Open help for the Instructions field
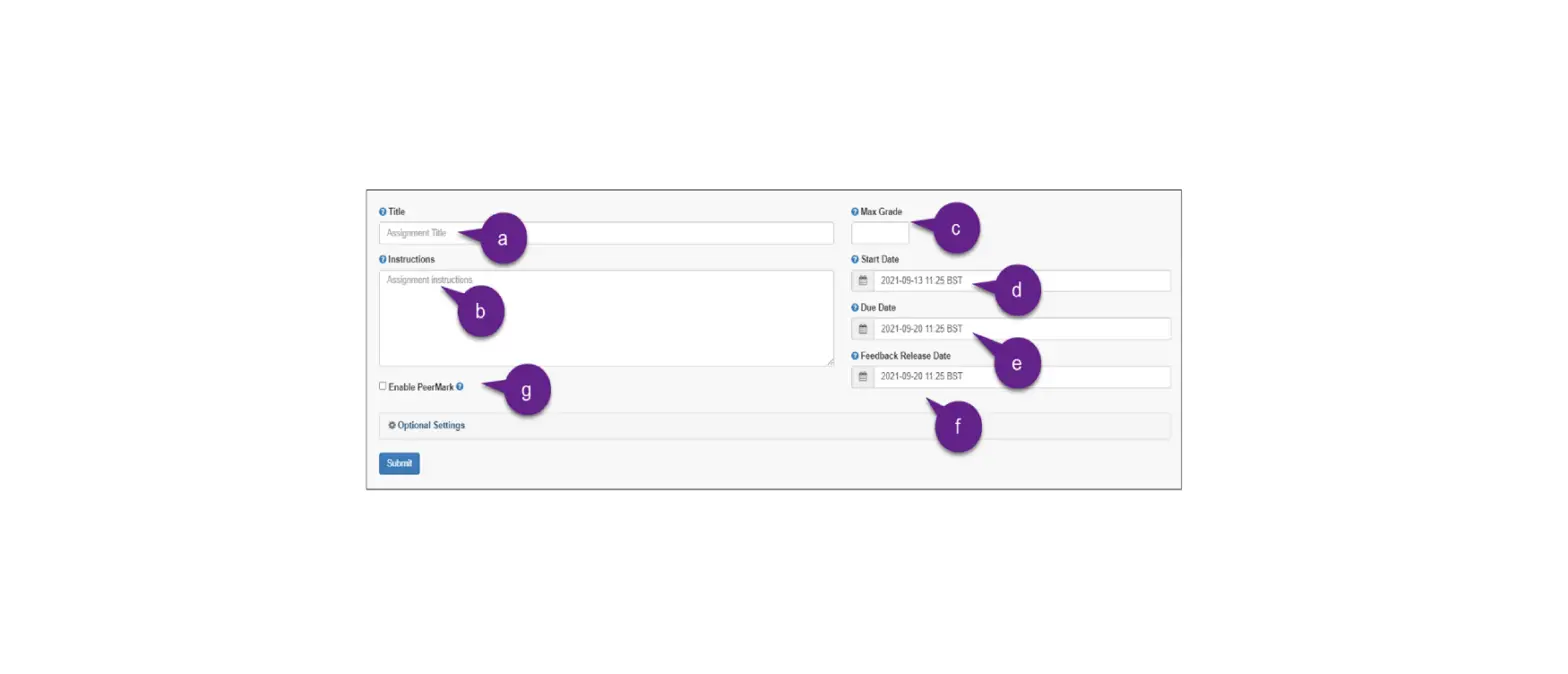Viewport: 1568px width, 674px height. pos(381,259)
